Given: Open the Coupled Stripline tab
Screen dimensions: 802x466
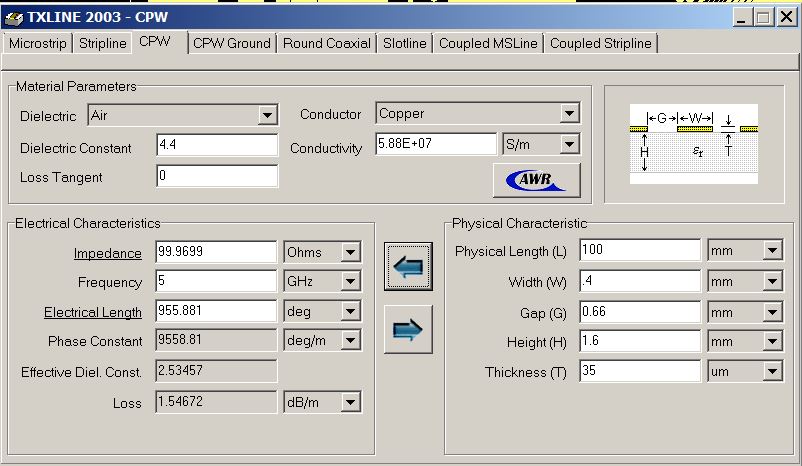Looking at the screenshot, I should pos(600,43).
